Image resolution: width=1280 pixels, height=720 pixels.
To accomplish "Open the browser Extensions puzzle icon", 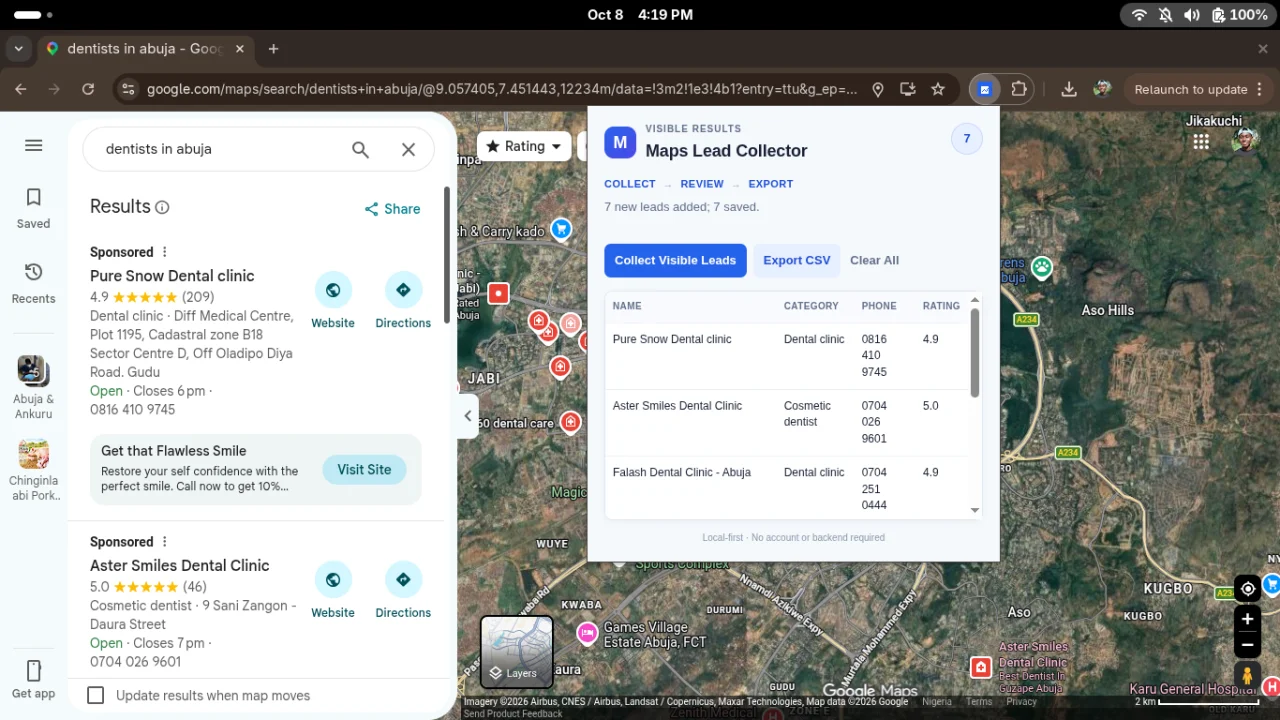I will (x=1019, y=89).
